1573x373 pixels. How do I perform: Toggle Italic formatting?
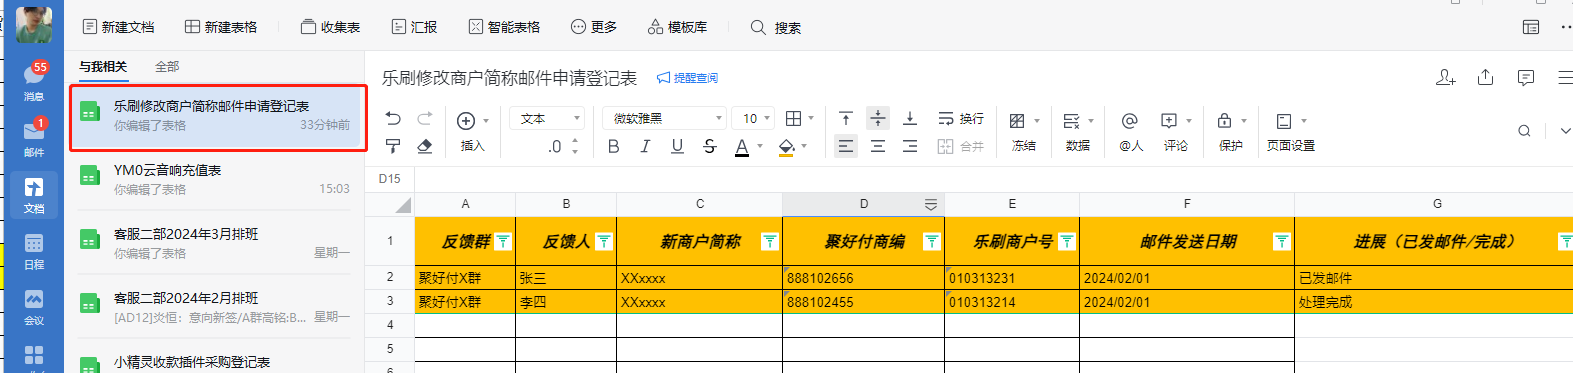(x=645, y=146)
